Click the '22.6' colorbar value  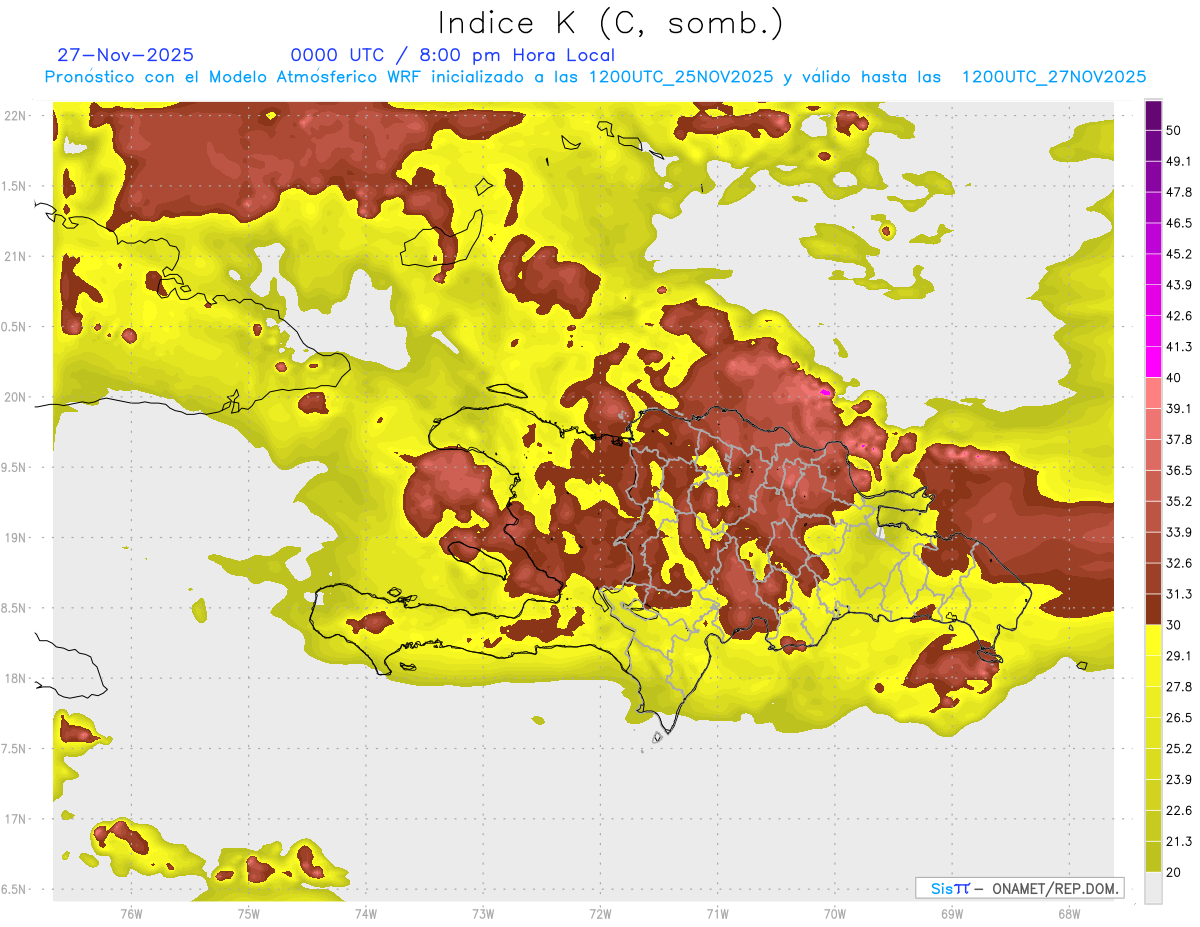click(x=1179, y=811)
